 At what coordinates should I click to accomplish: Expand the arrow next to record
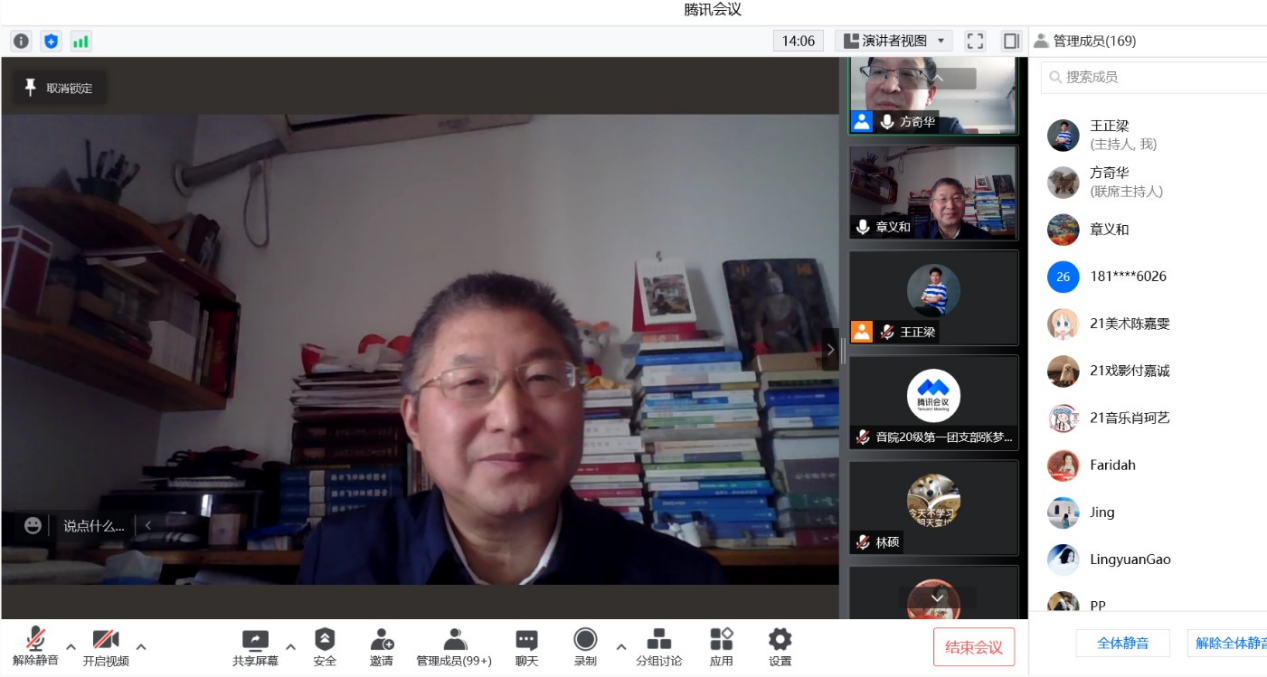pos(621,646)
